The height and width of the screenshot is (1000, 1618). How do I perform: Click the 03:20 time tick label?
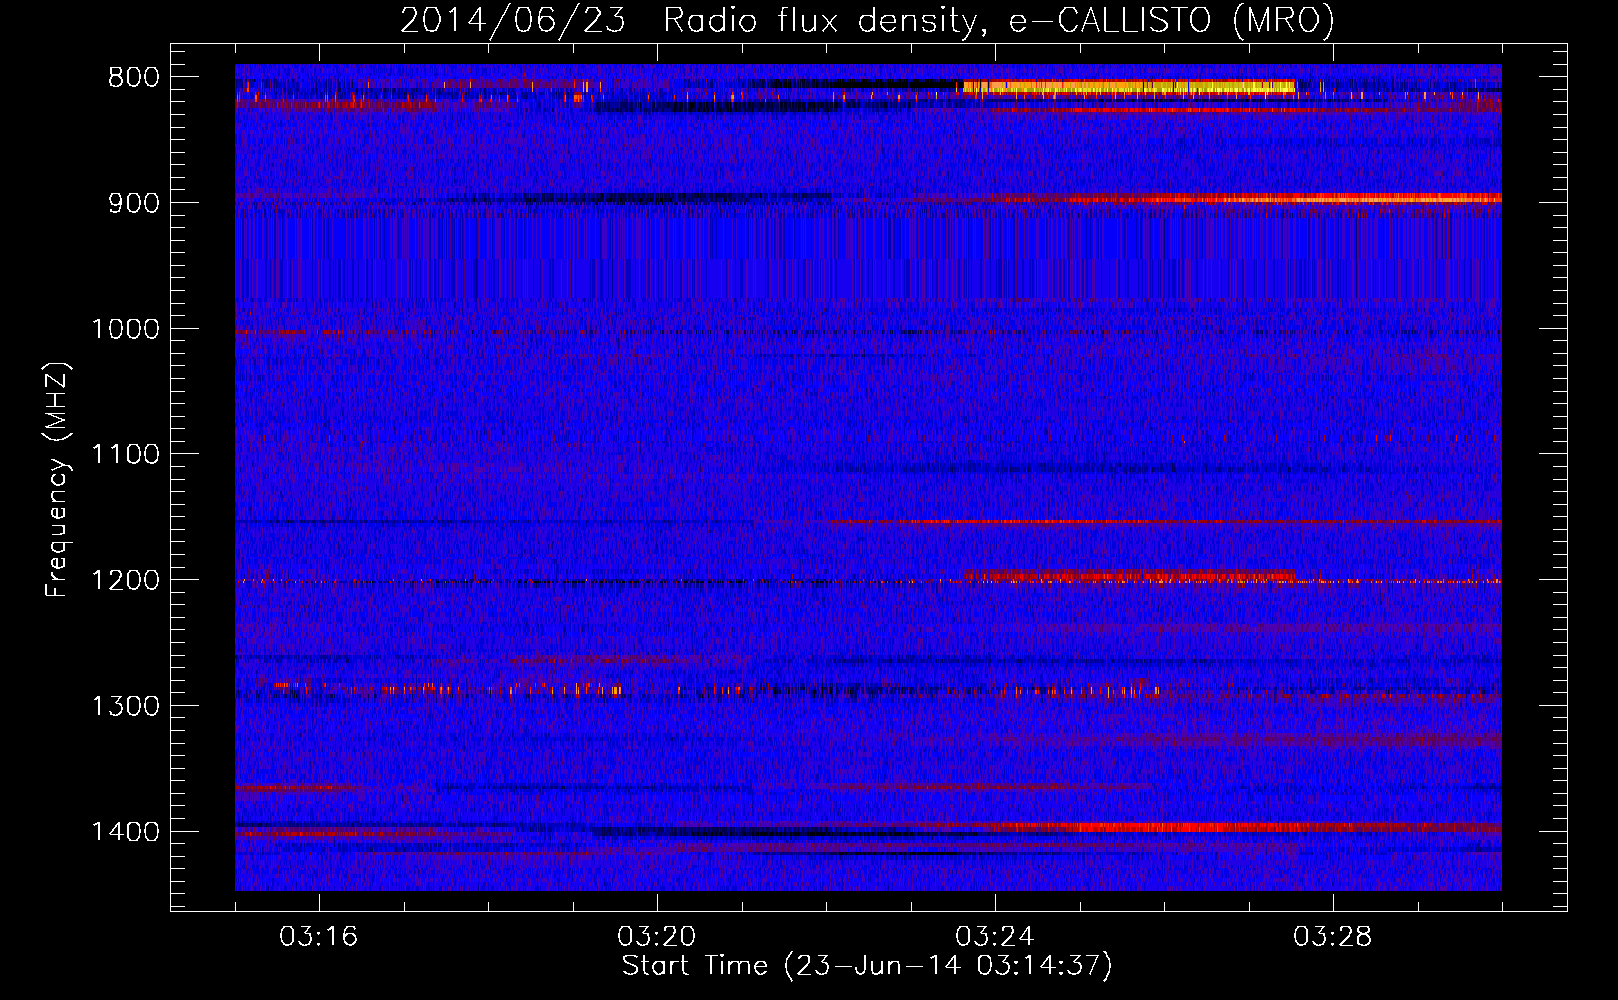coord(657,937)
